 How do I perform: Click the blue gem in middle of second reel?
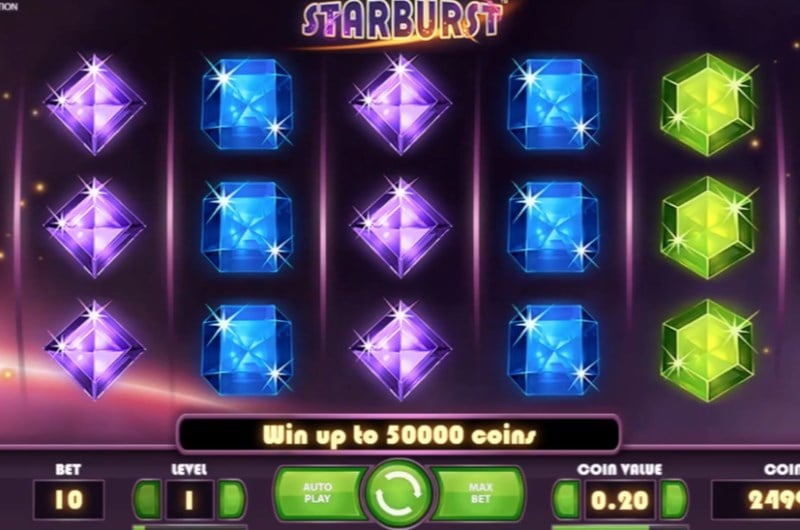click(x=247, y=227)
